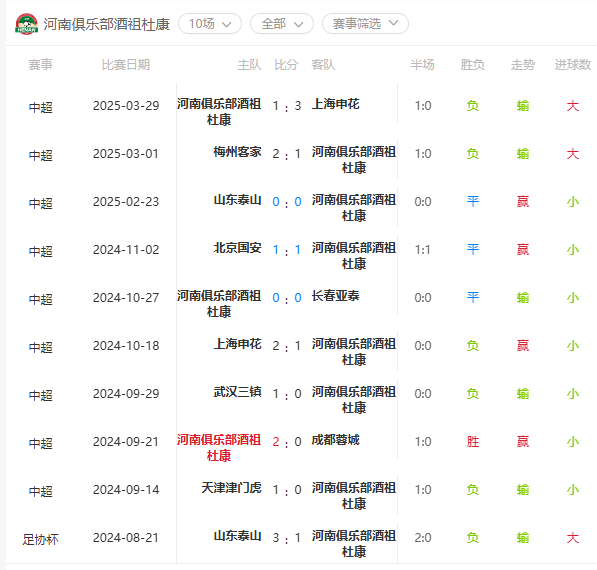Expand the 赛事筛选 dropdown
This screenshot has width=597, height=570.
coord(365,24)
